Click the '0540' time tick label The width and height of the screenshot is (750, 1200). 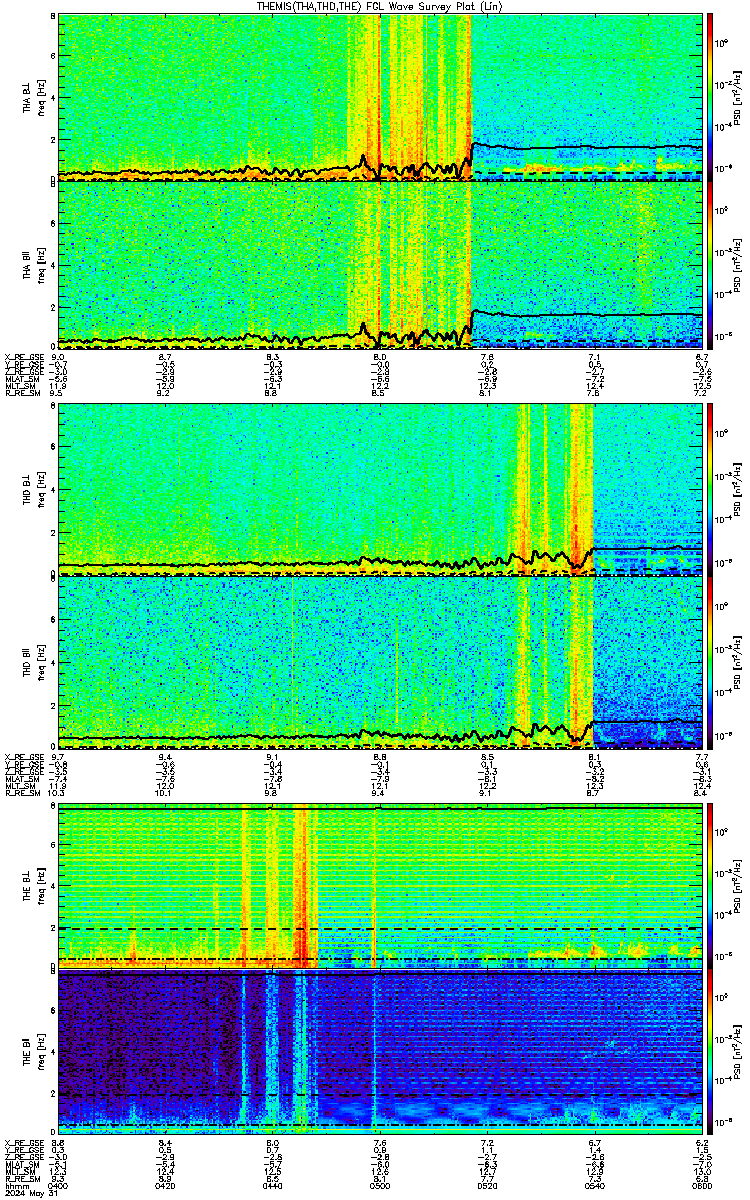tap(594, 1186)
